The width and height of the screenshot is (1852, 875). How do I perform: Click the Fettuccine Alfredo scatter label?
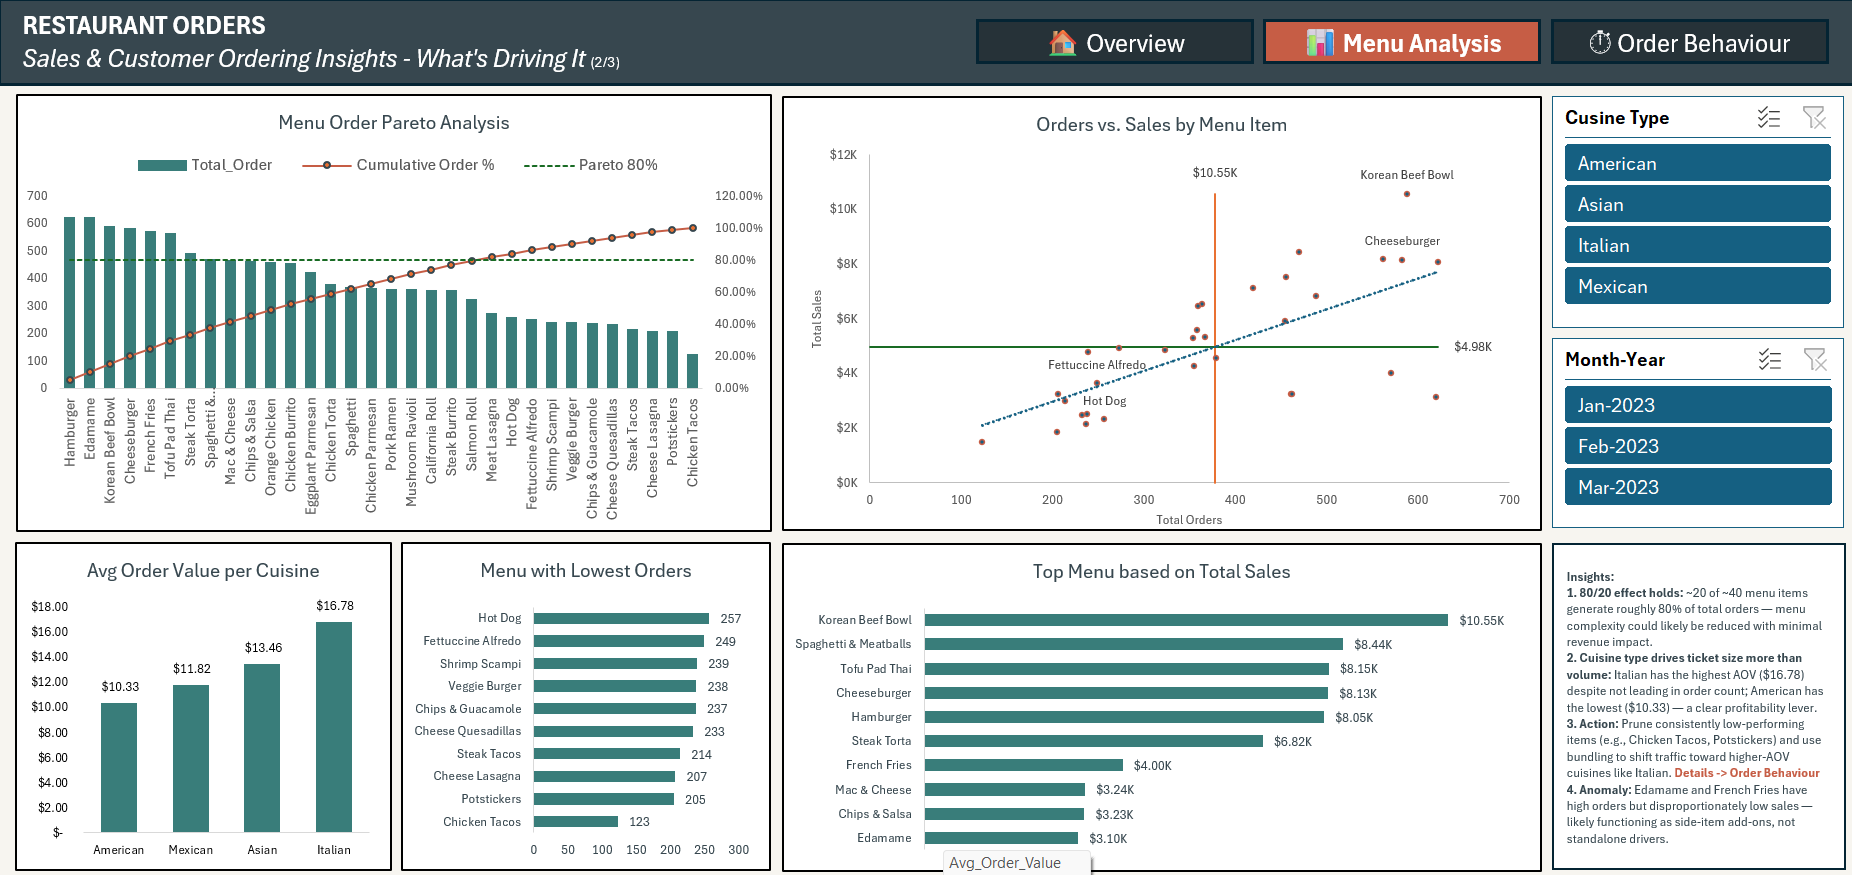pyautogui.click(x=1097, y=365)
